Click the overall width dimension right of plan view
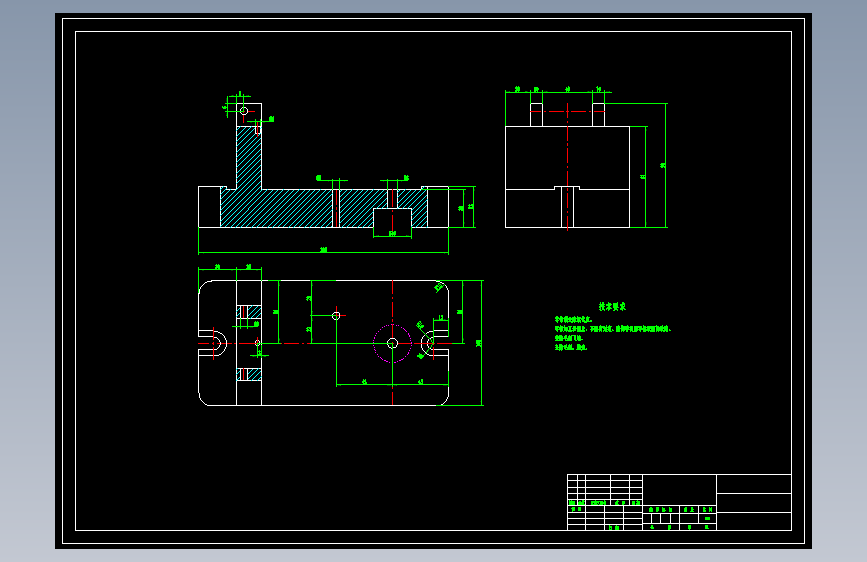The height and width of the screenshot is (562, 867). click(480, 343)
